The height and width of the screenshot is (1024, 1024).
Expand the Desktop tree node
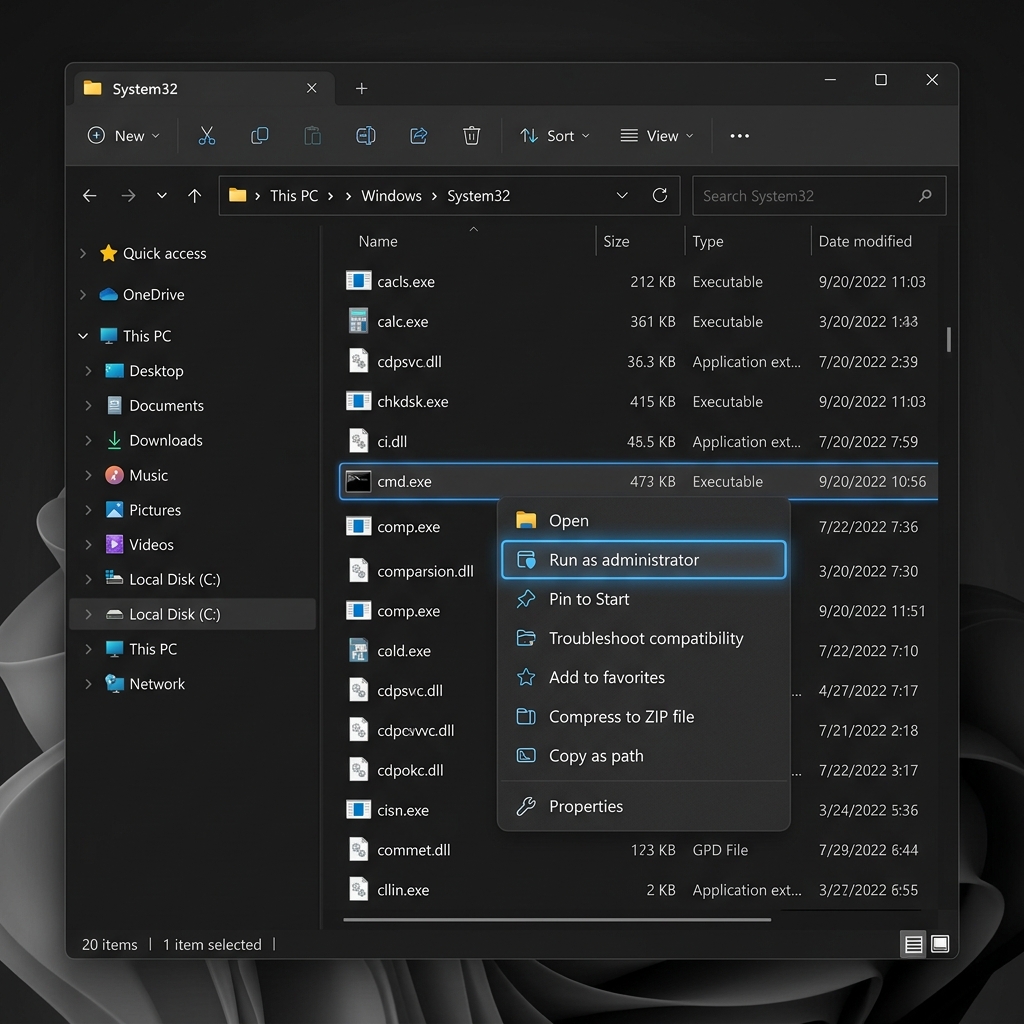[x=88, y=371]
